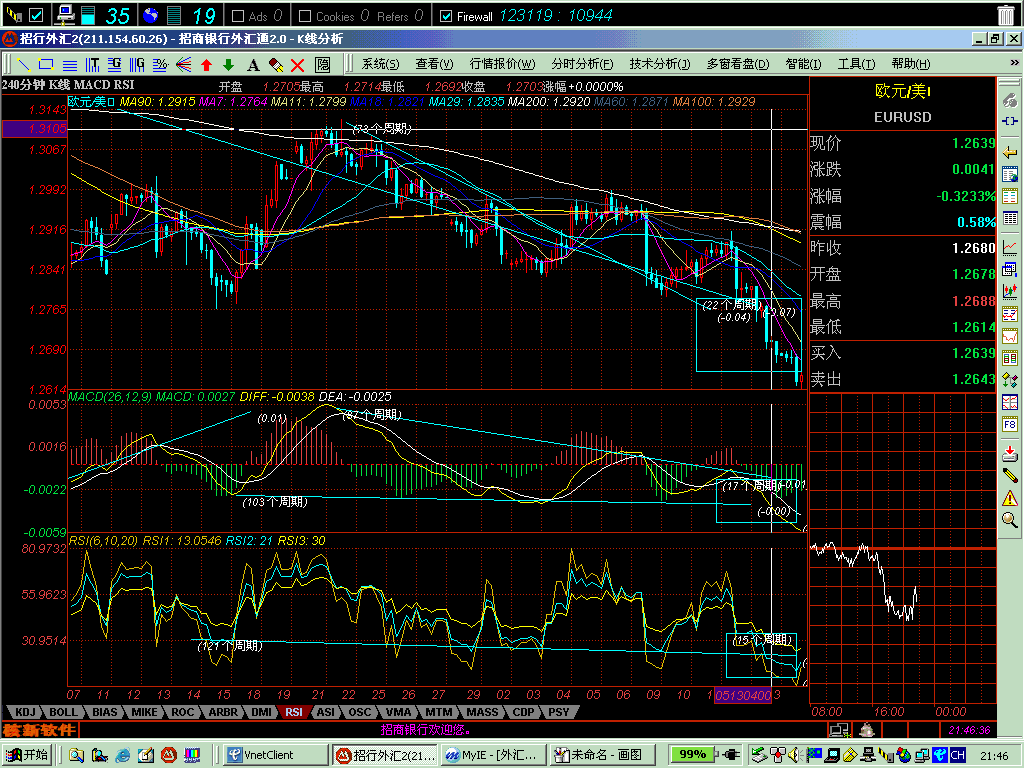Open the 查看(V) menu
The height and width of the screenshot is (768, 1024).
[434, 64]
